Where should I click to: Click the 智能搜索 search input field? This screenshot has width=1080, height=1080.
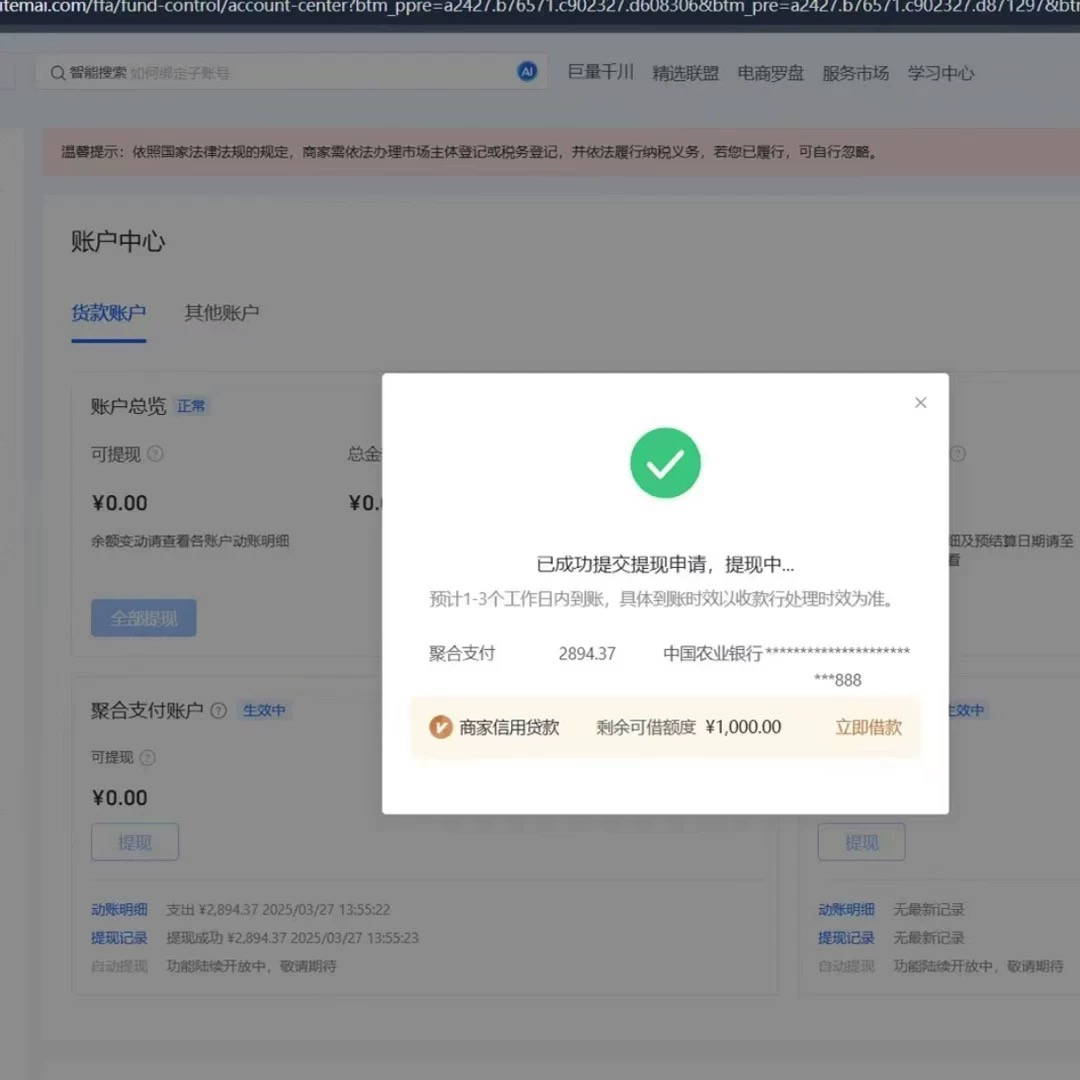coord(291,72)
